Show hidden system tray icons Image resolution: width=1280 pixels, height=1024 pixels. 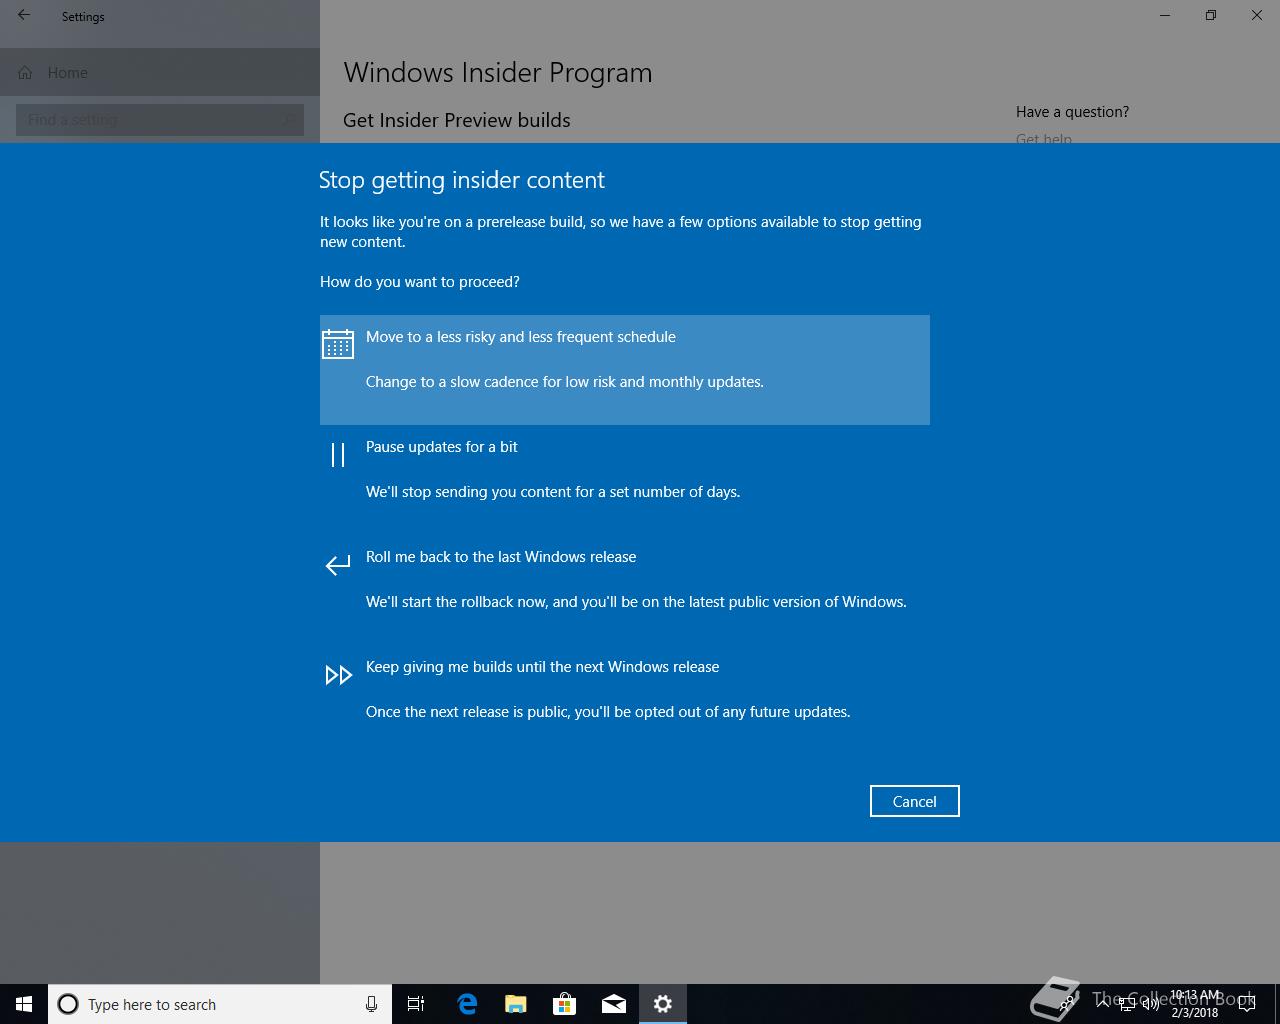coord(1102,1004)
